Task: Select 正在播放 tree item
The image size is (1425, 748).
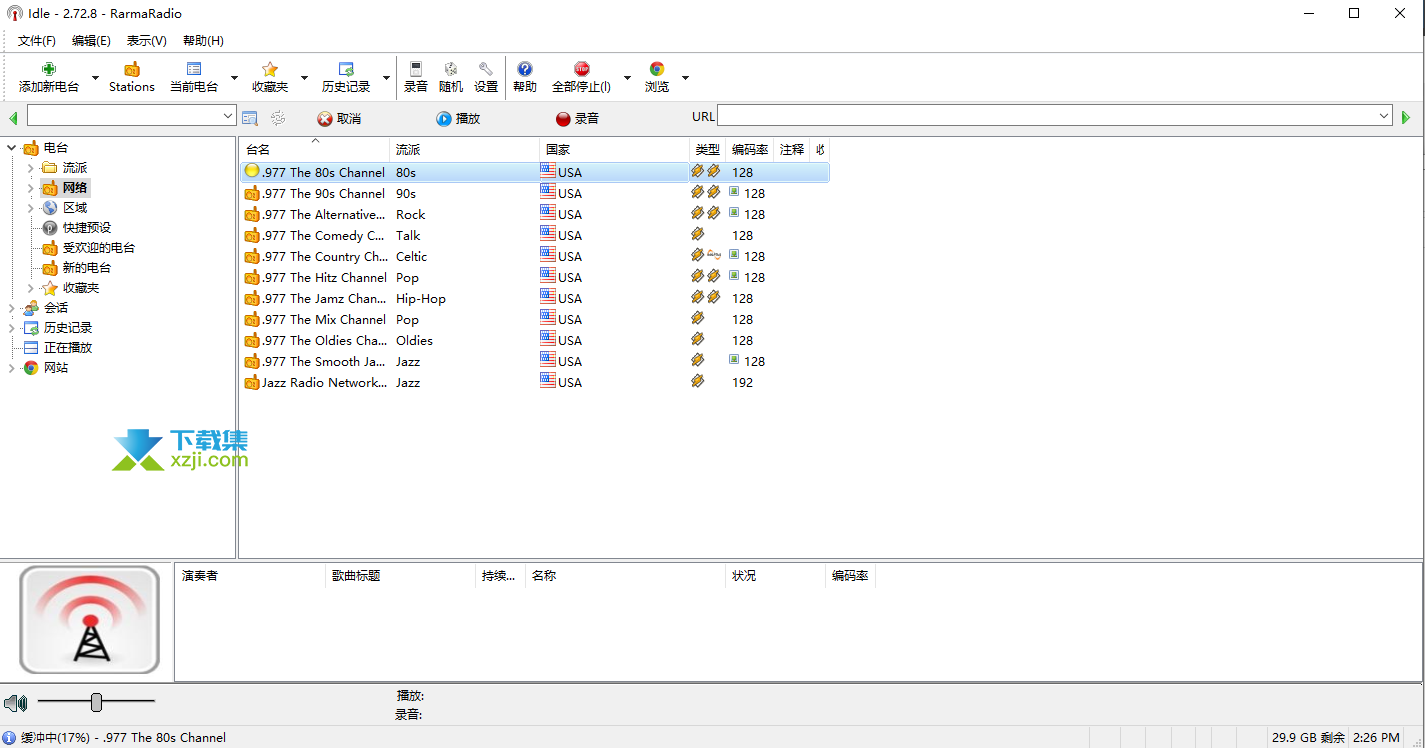Action: coord(68,348)
